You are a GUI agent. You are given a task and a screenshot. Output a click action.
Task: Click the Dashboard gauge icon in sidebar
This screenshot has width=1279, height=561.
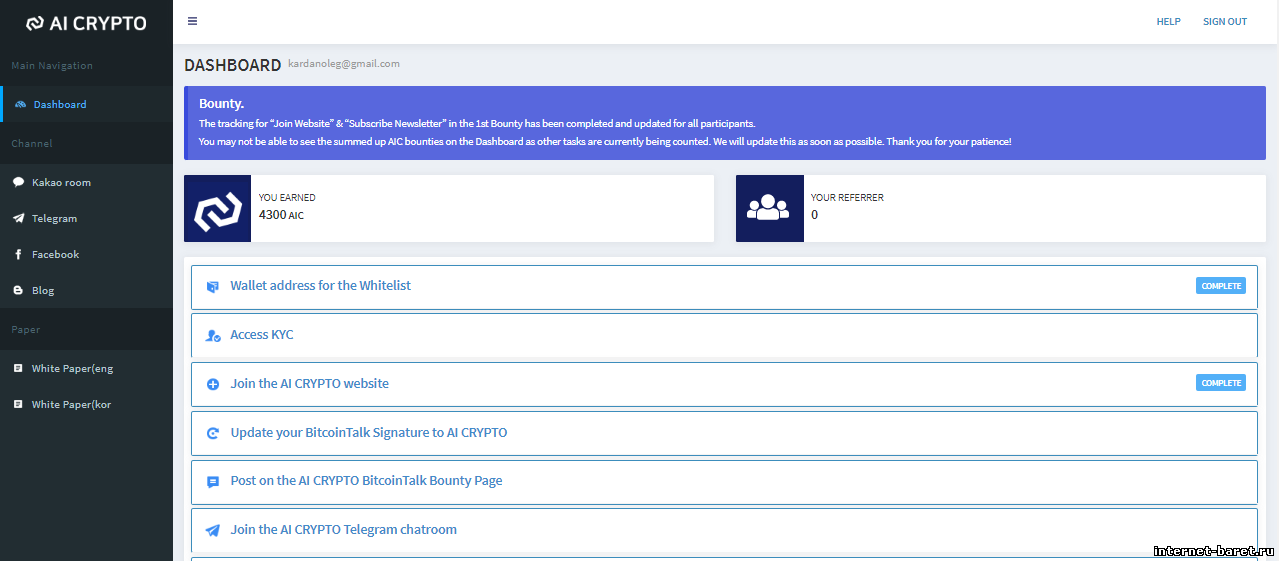click(20, 104)
